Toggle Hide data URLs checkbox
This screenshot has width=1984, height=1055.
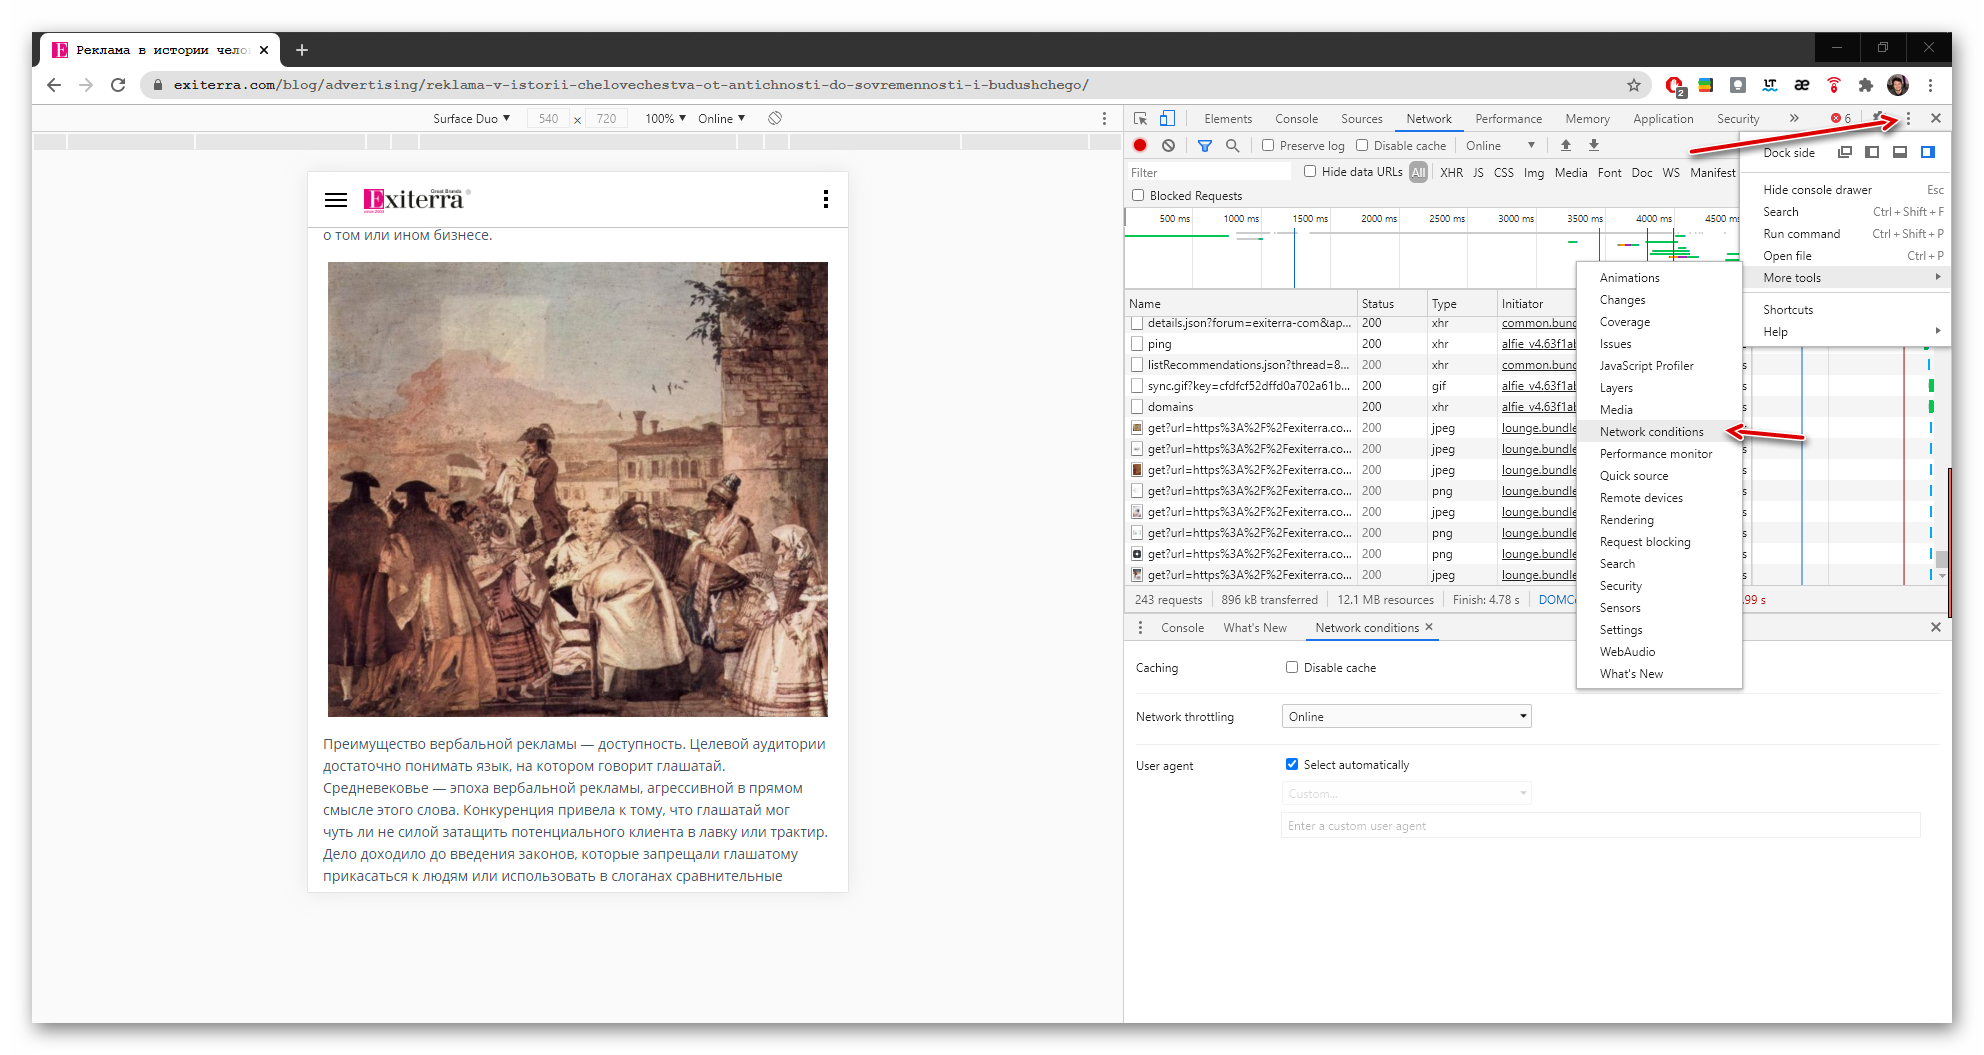(1310, 171)
